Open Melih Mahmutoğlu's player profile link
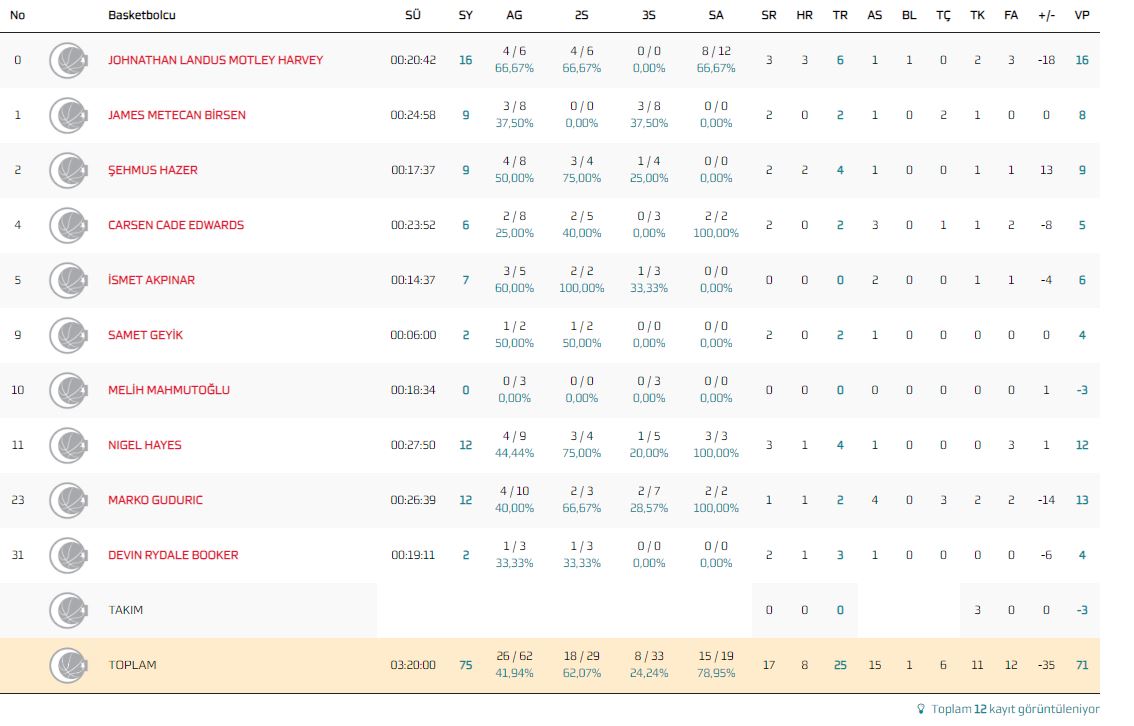Image resolution: width=1134 pixels, height=726 pixels. [x=169, y=390]
